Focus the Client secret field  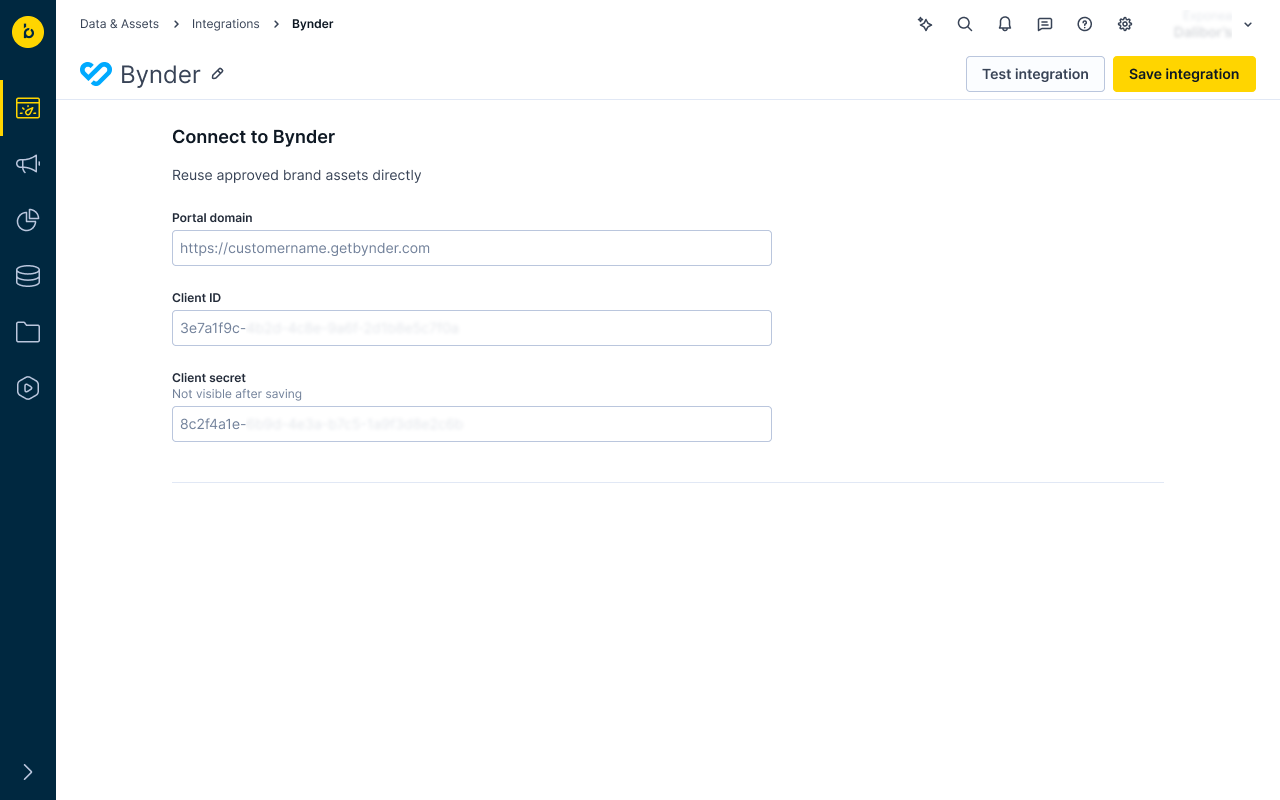click(472, 424)
